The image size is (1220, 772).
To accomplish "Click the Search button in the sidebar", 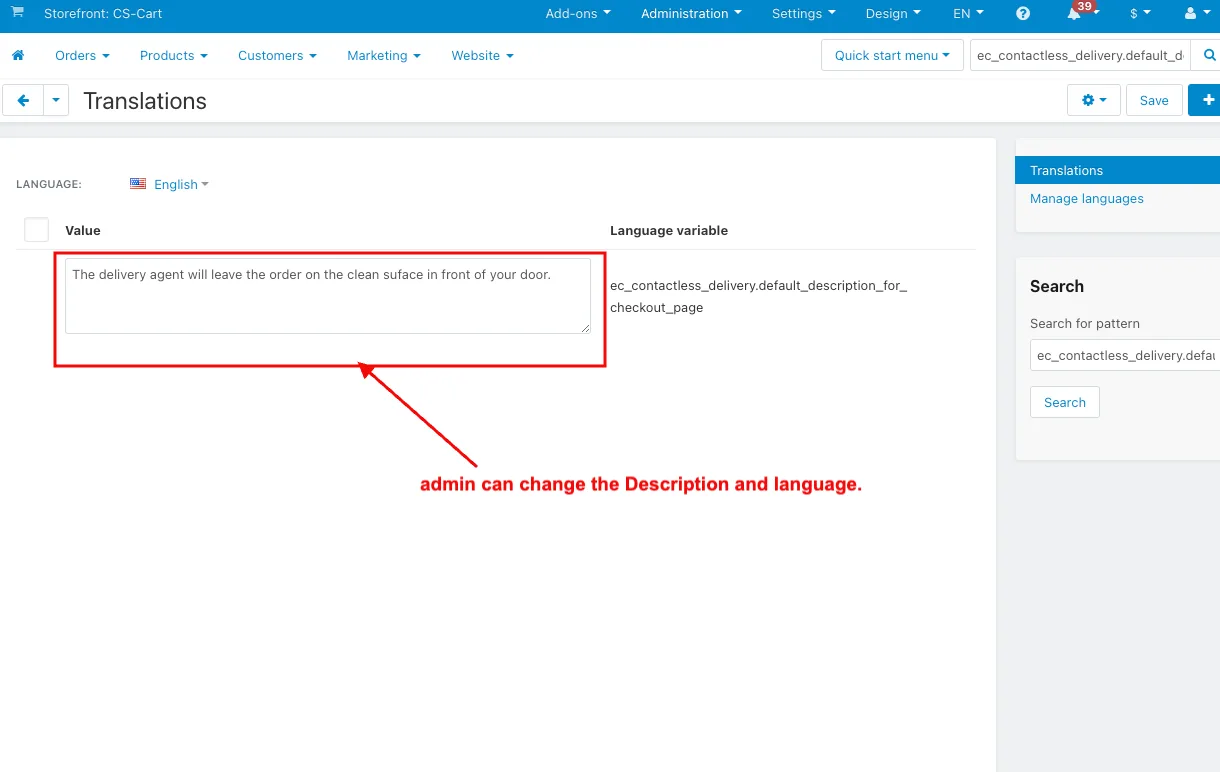I will (1064, 402).
